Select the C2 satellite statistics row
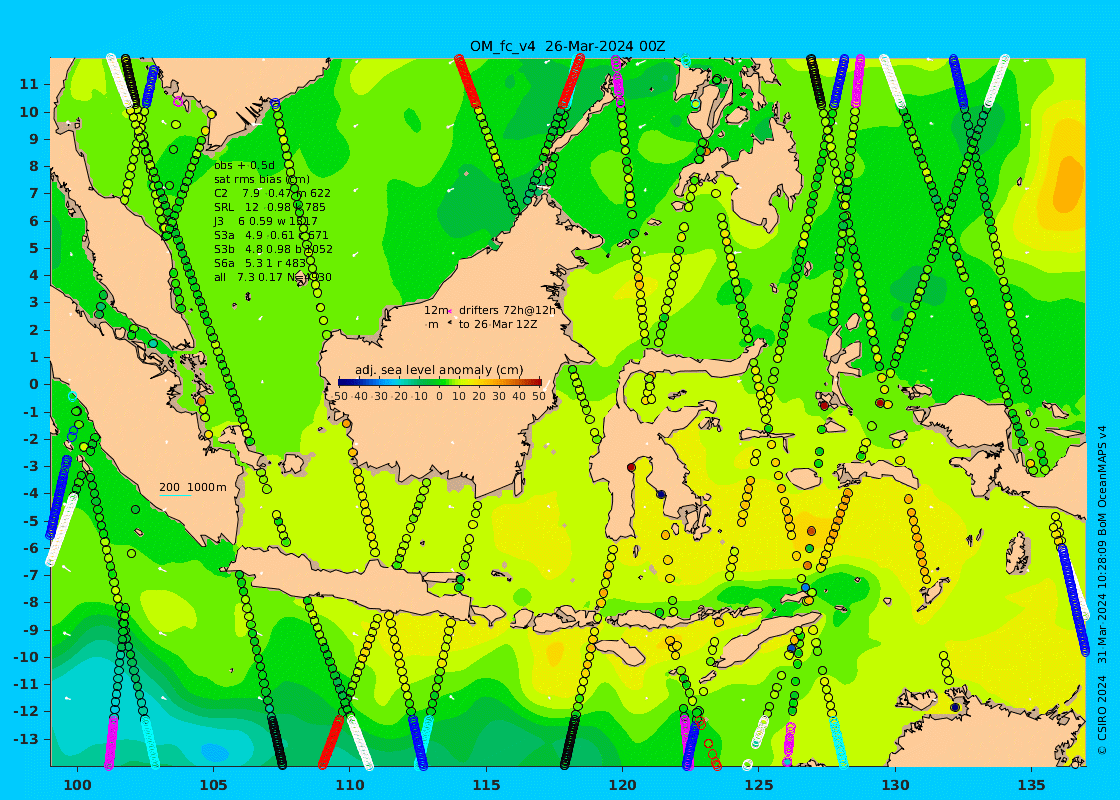This screenshot has height=800, width=1120. point(272,193)
